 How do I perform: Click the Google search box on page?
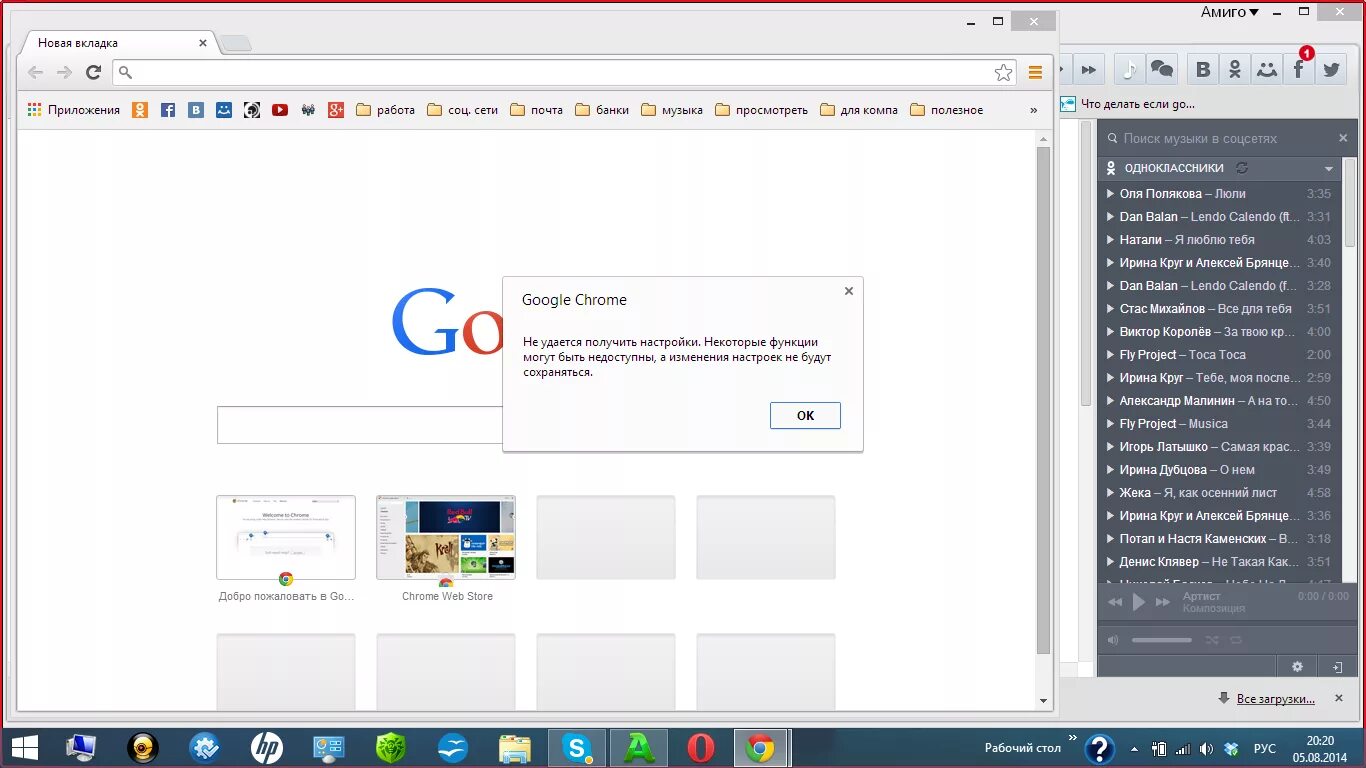(x=360, y=425)
